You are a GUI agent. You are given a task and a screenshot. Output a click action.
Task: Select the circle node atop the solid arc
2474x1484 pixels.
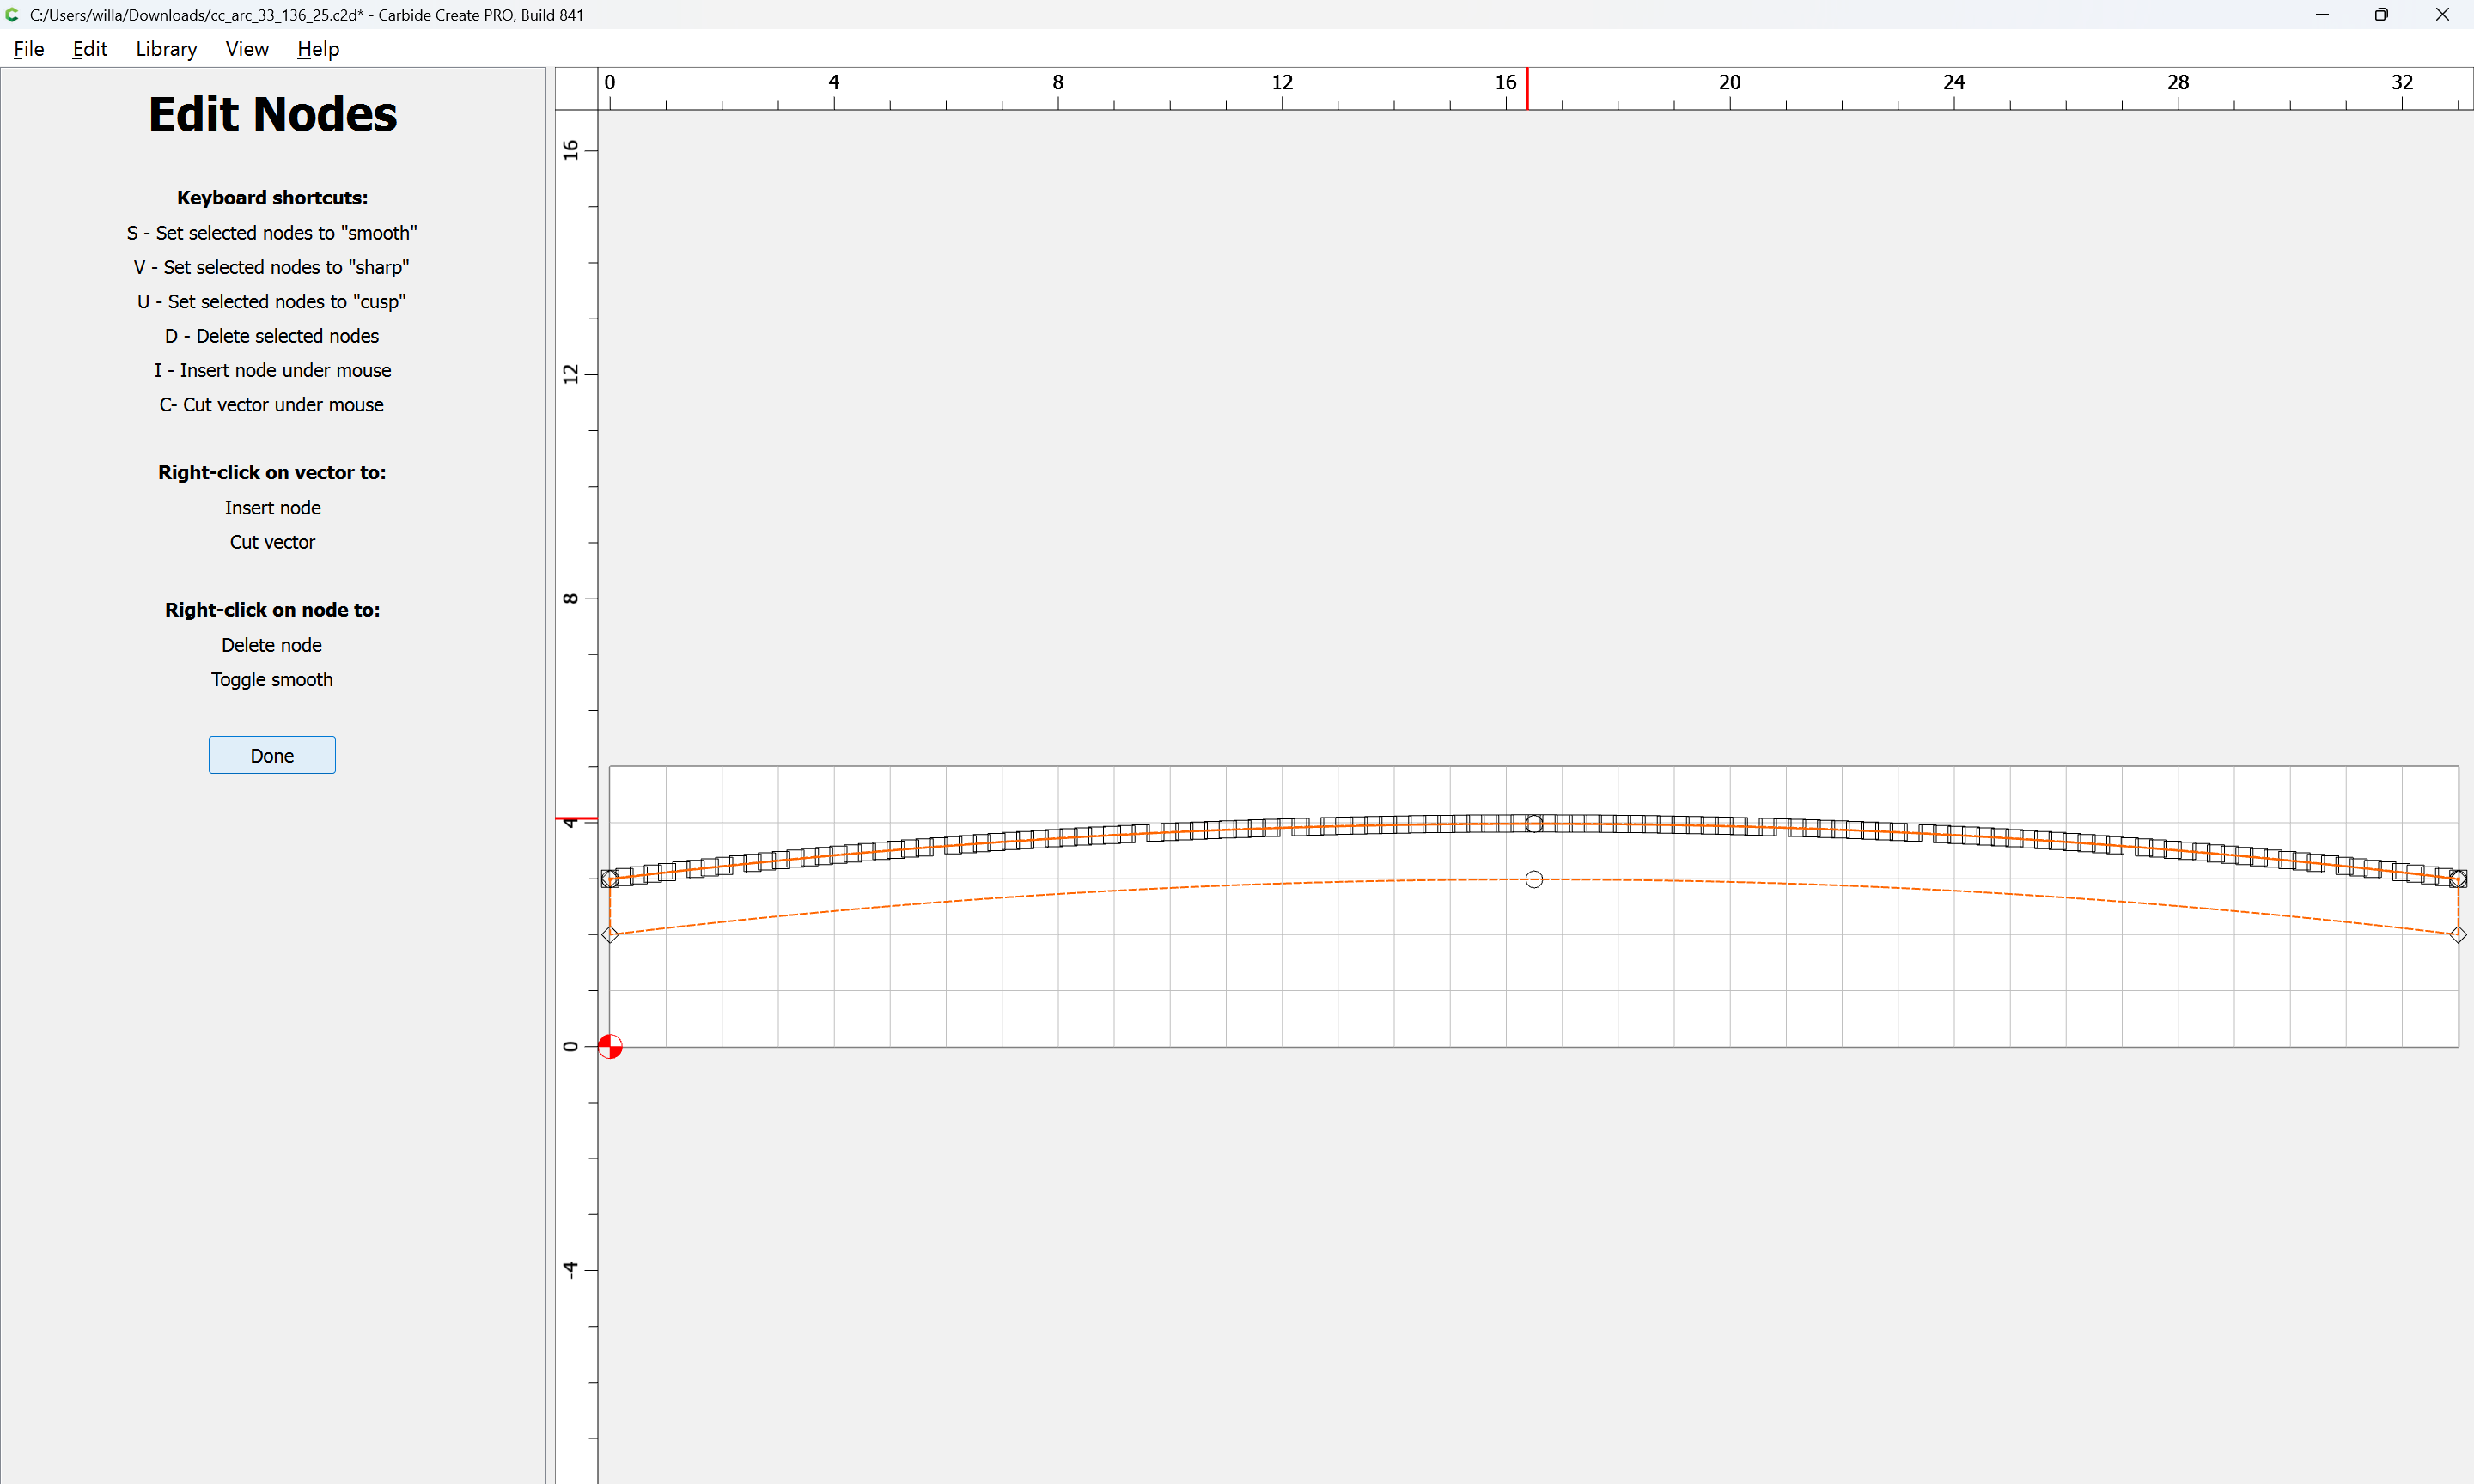coord(1534,824)
